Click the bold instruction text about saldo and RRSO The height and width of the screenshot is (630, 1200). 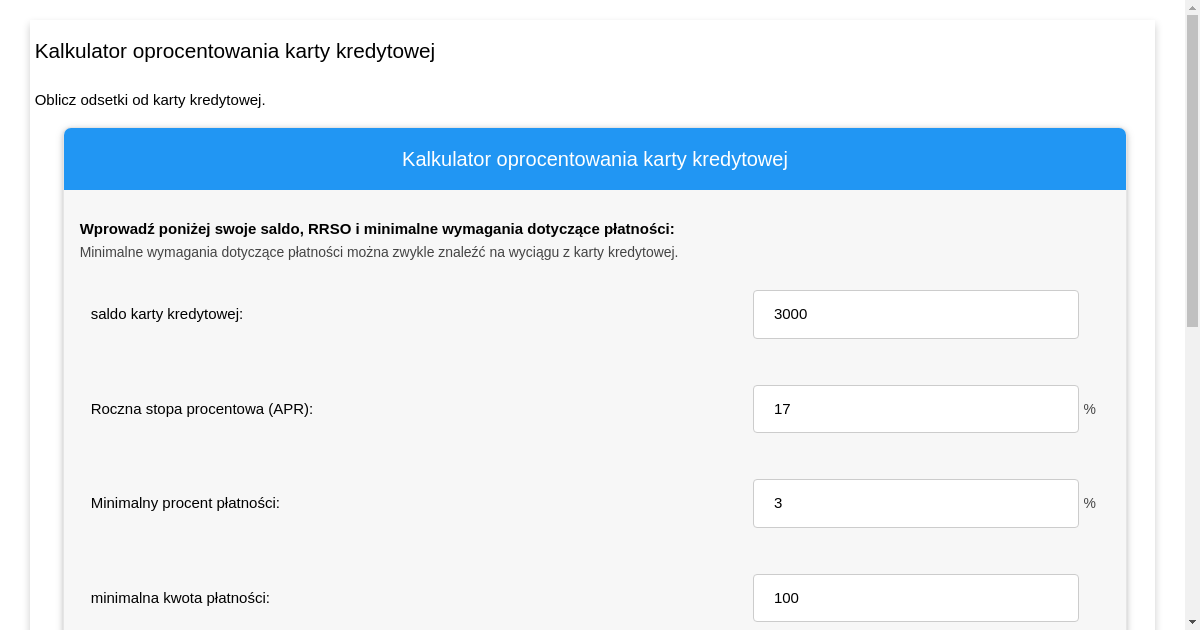point(376,228)
